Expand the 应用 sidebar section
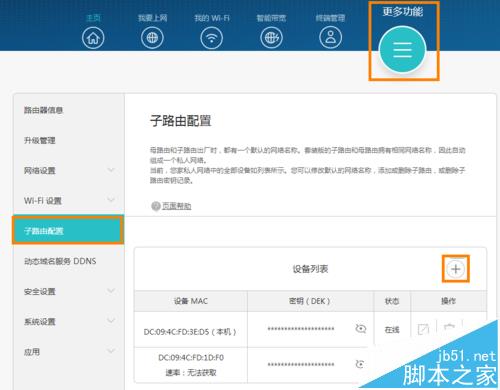 (x=111, y=351)
